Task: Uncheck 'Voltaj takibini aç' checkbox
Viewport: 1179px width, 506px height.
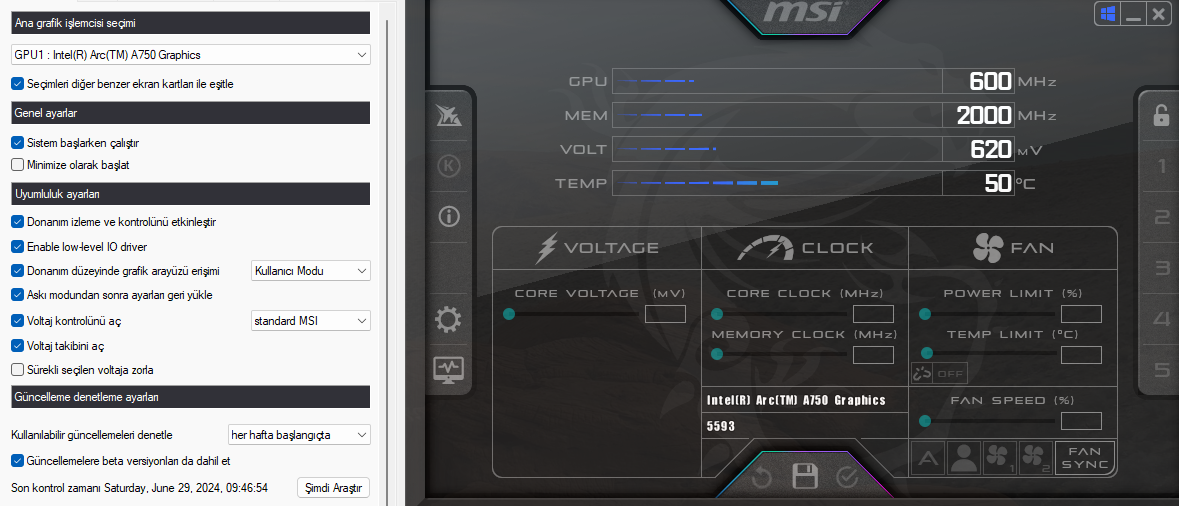Action: click(17, 345)
